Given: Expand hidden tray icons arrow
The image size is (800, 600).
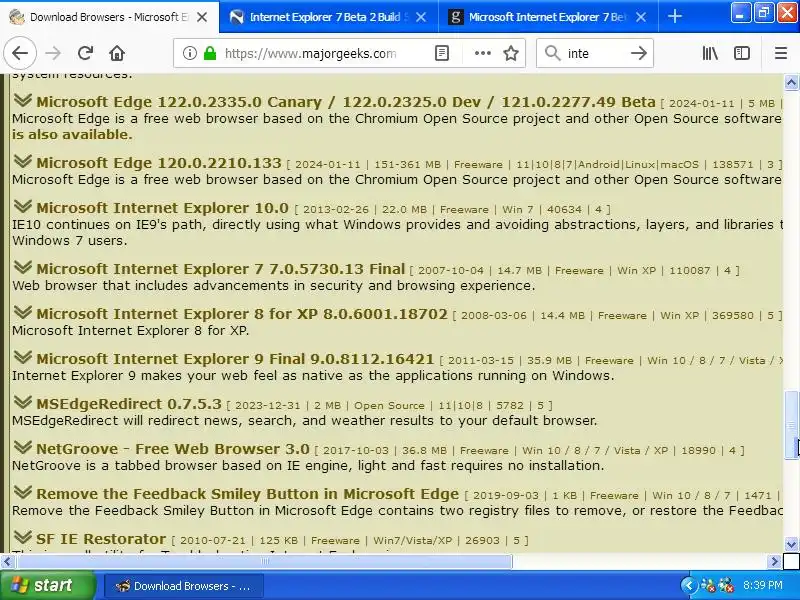Looking at the screenshot, I should click(688, 585).
